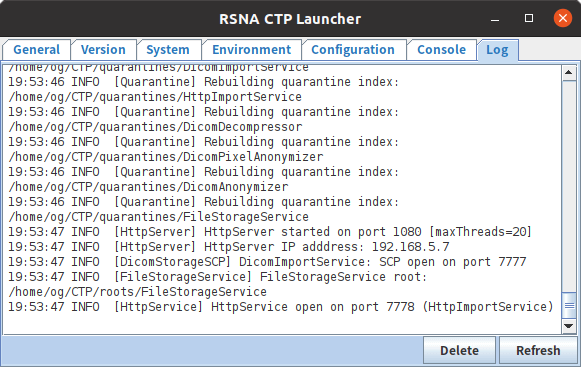
Task: Open the Console tab
Action: coord(441,50)
